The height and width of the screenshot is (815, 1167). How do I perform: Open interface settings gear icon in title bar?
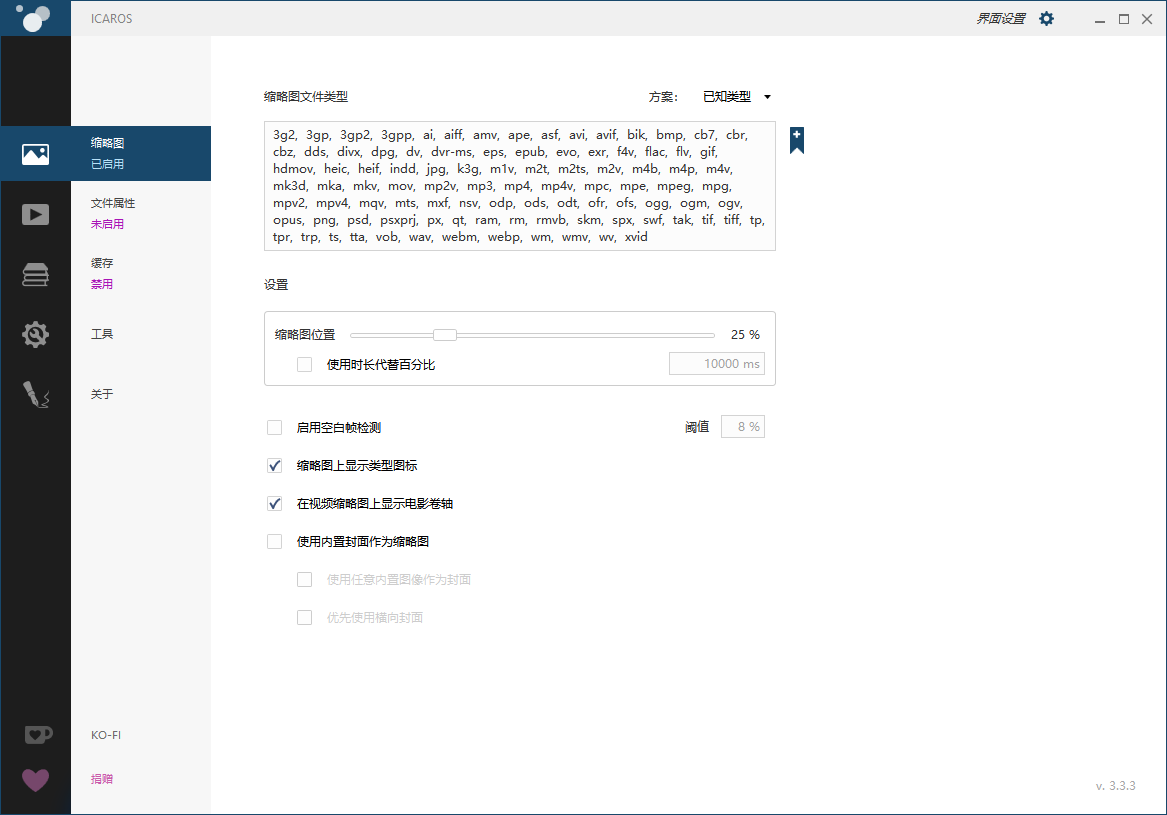(1046, 18)
